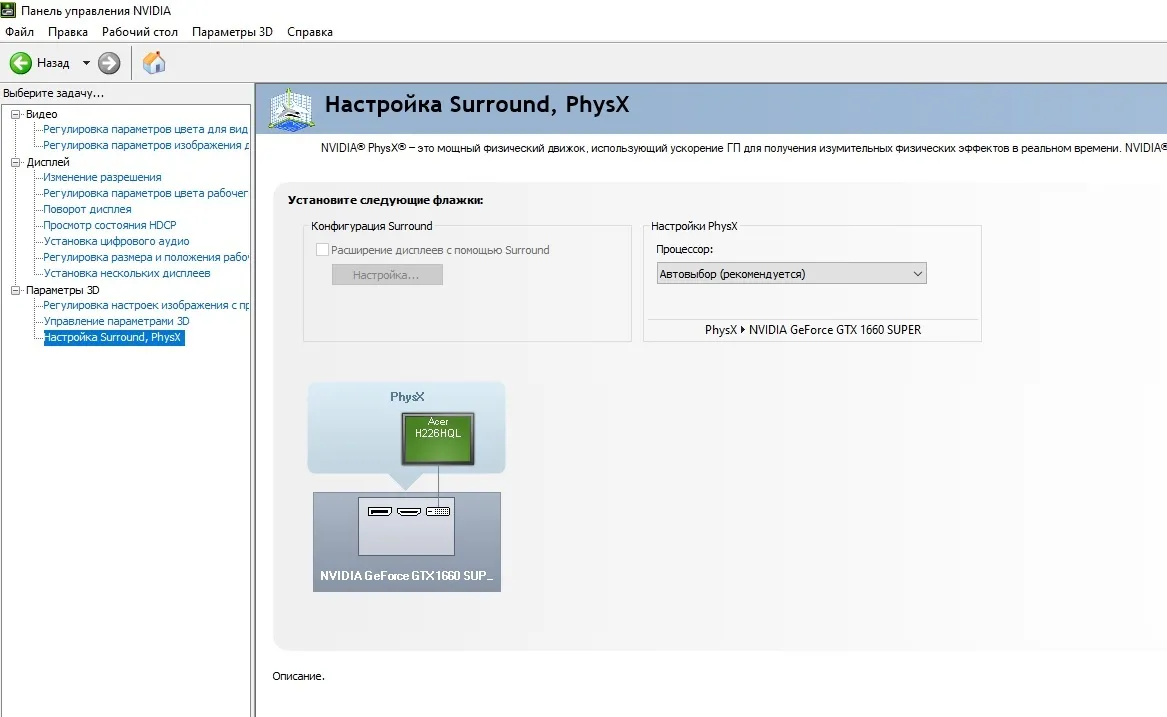Screen dimensions: 1167x717
Task: Click the Конфигурация Surround group label
Action: pos(371,226)
